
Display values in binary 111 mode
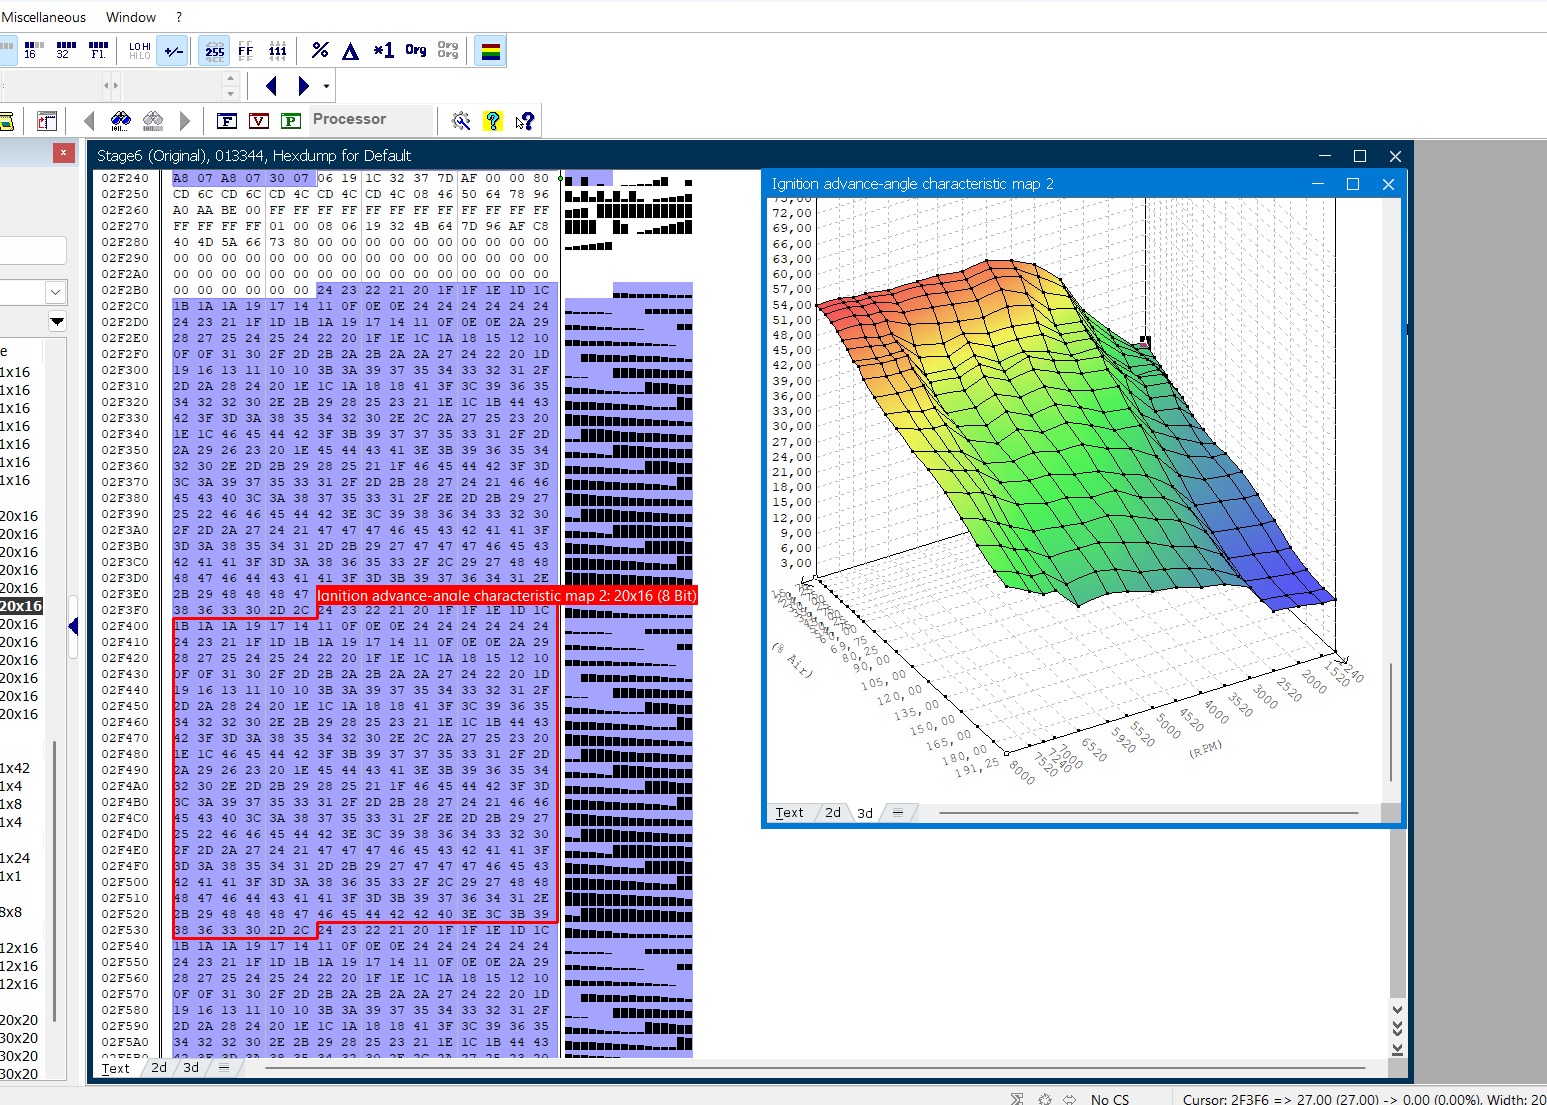coord(277,50)
